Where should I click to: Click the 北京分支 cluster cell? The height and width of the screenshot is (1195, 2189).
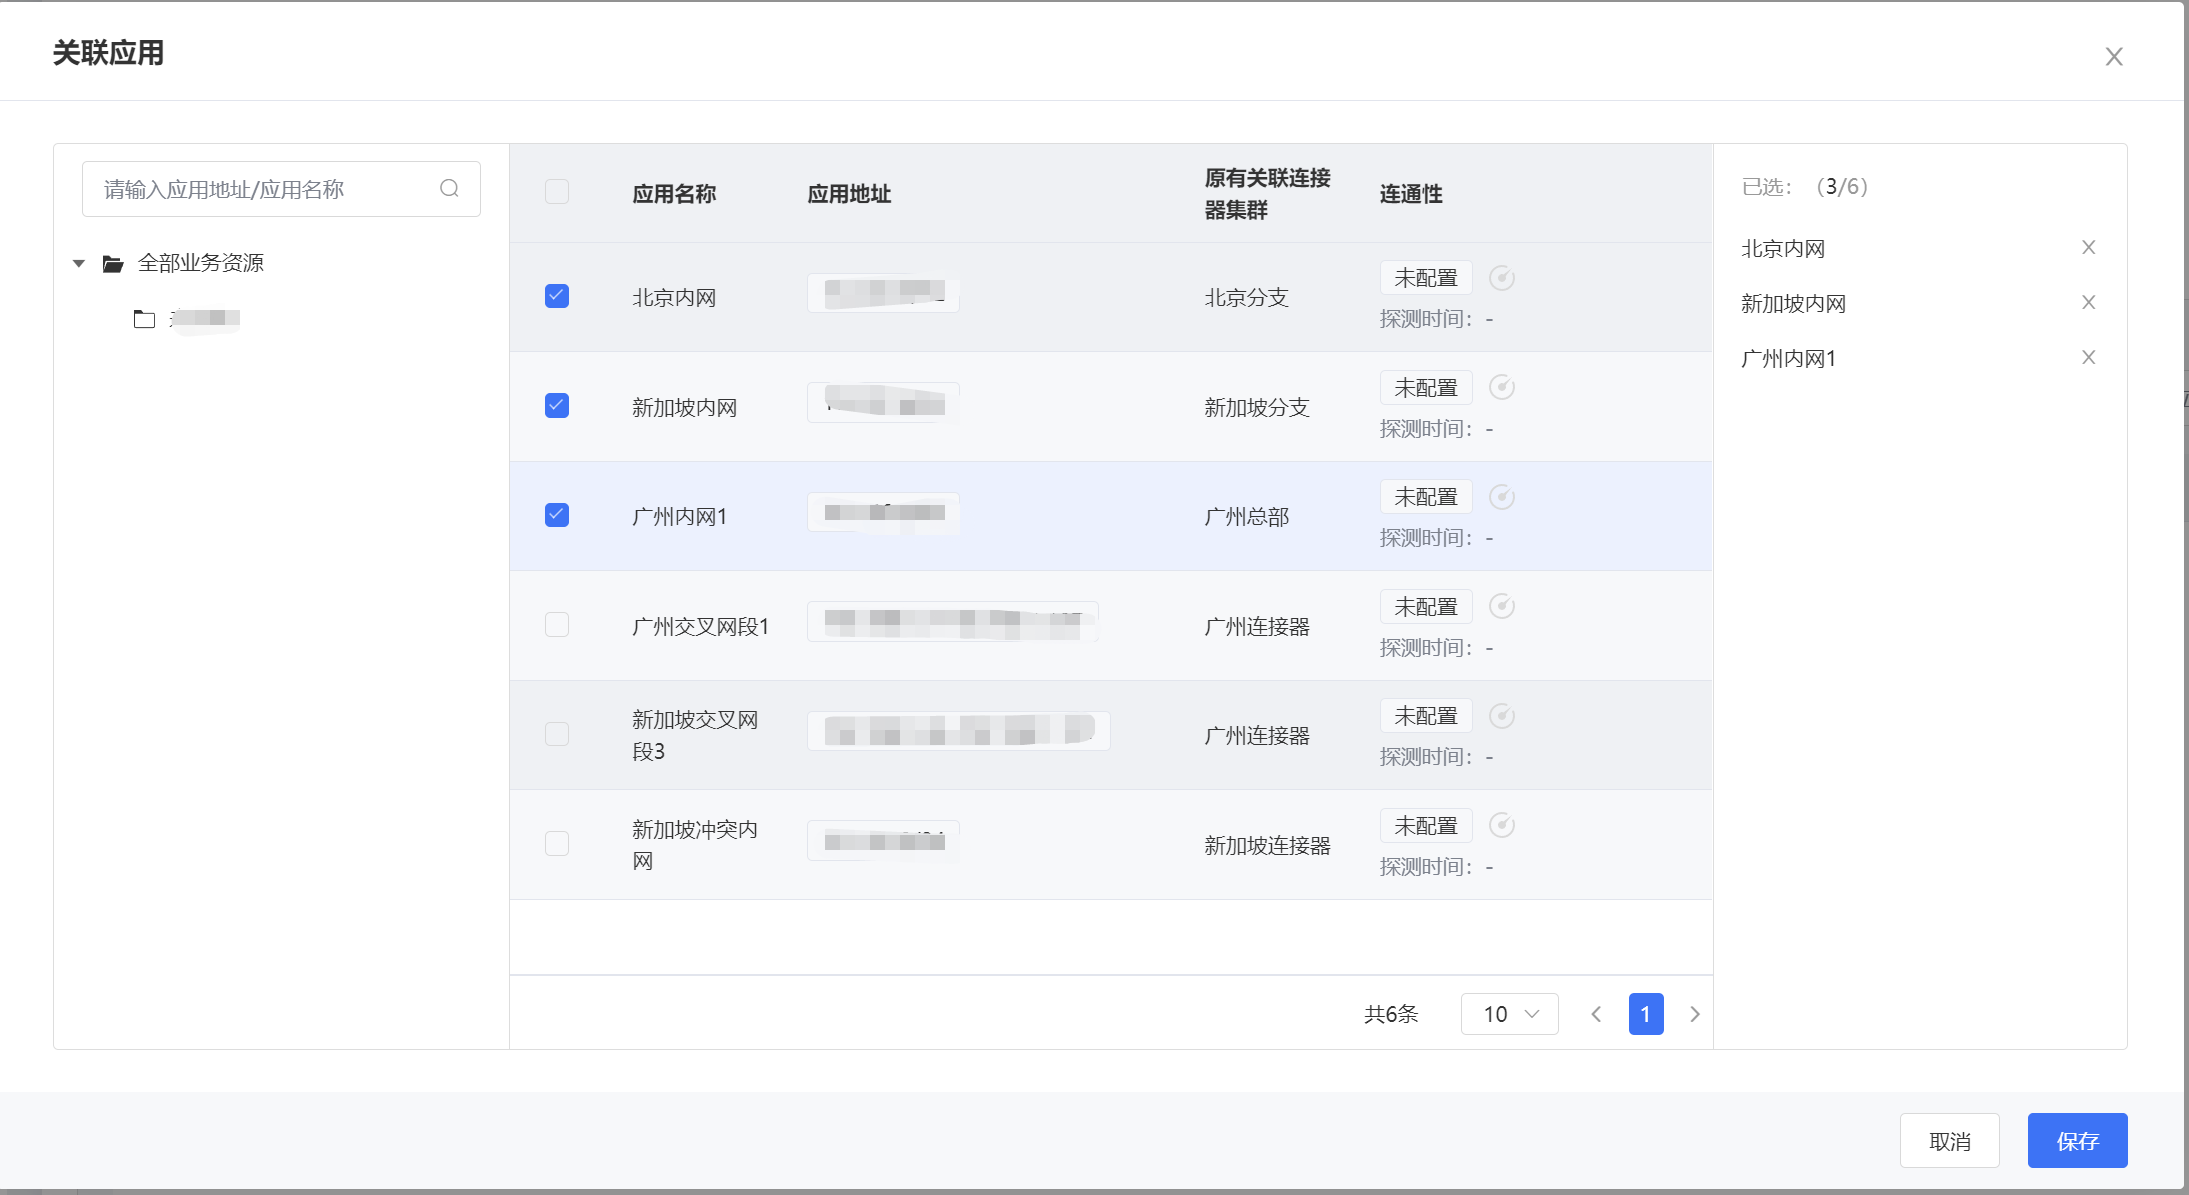[1246, 297]
